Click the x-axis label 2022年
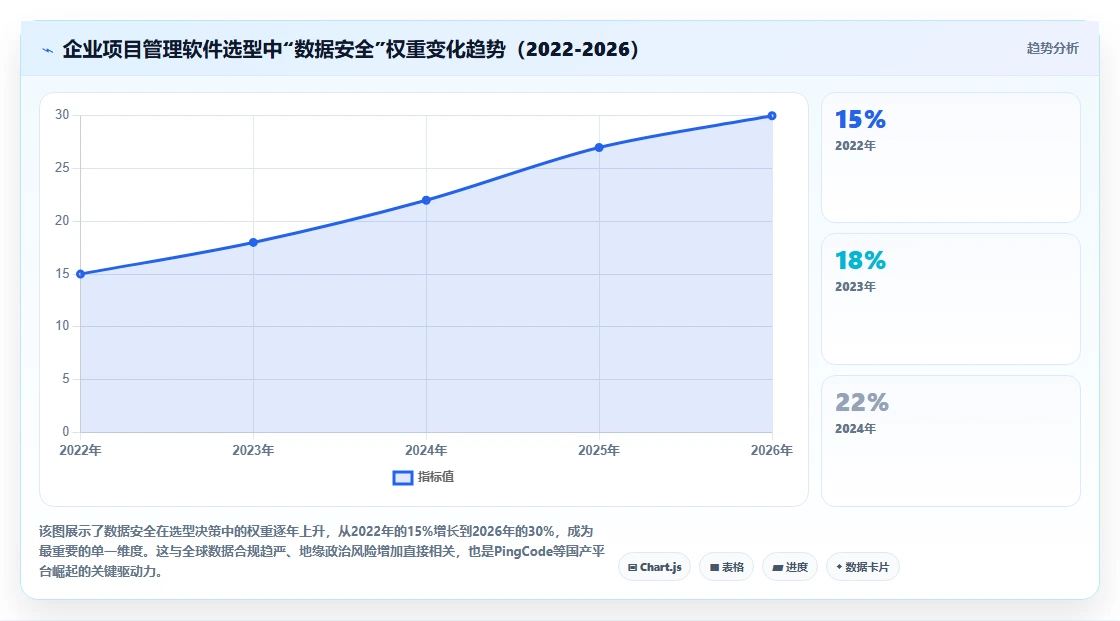Image resolution: width=1120 pixels, height=621 pixels. pyautogui.click(x=80, y=450)
